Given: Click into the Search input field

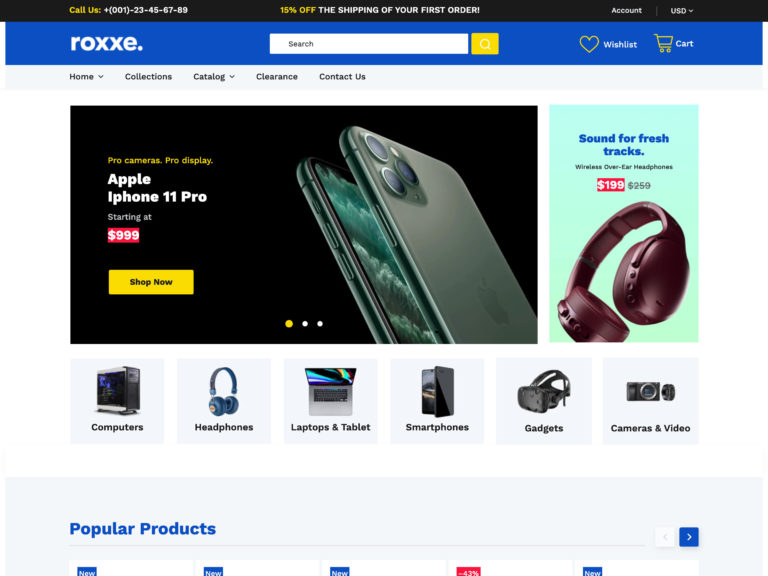Looking at the screenshot, I should 368,44.
